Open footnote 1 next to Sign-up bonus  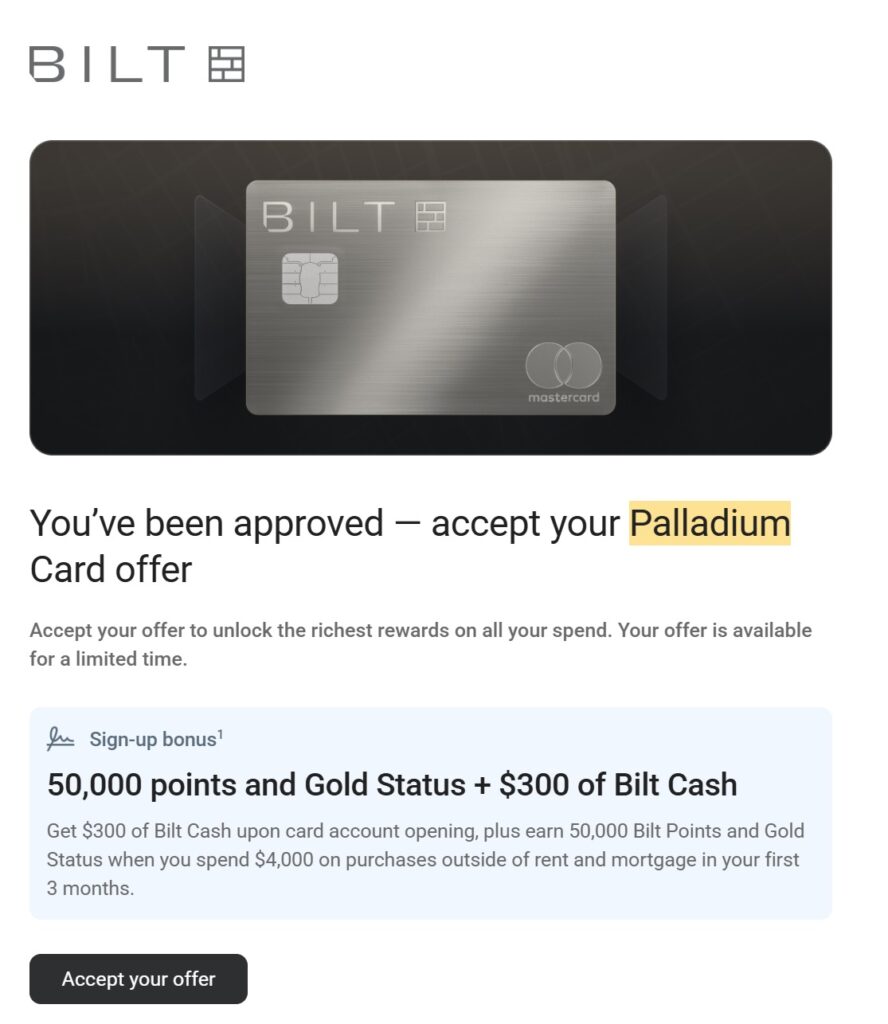click(220, 735)
